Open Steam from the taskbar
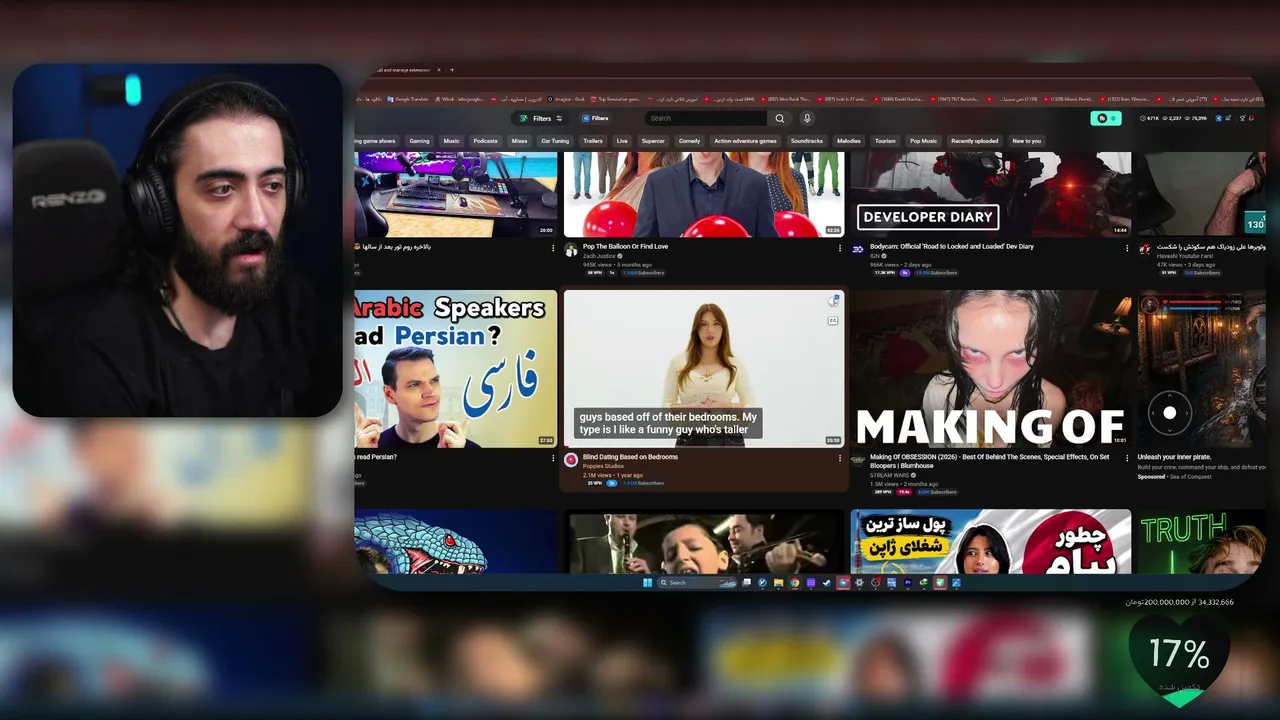The image size is (1280, 720). point(827,583)
